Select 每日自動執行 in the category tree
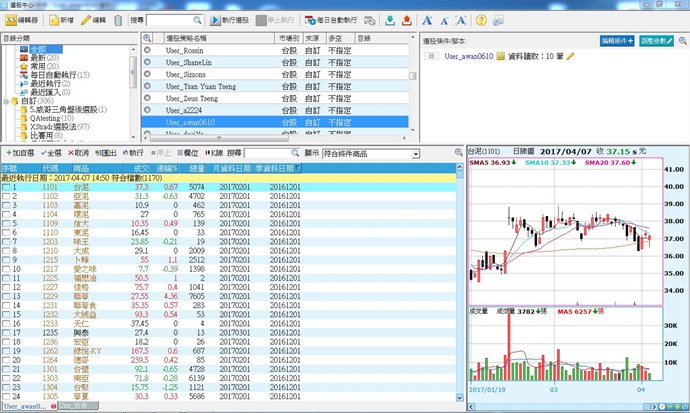 coord(53,75)
